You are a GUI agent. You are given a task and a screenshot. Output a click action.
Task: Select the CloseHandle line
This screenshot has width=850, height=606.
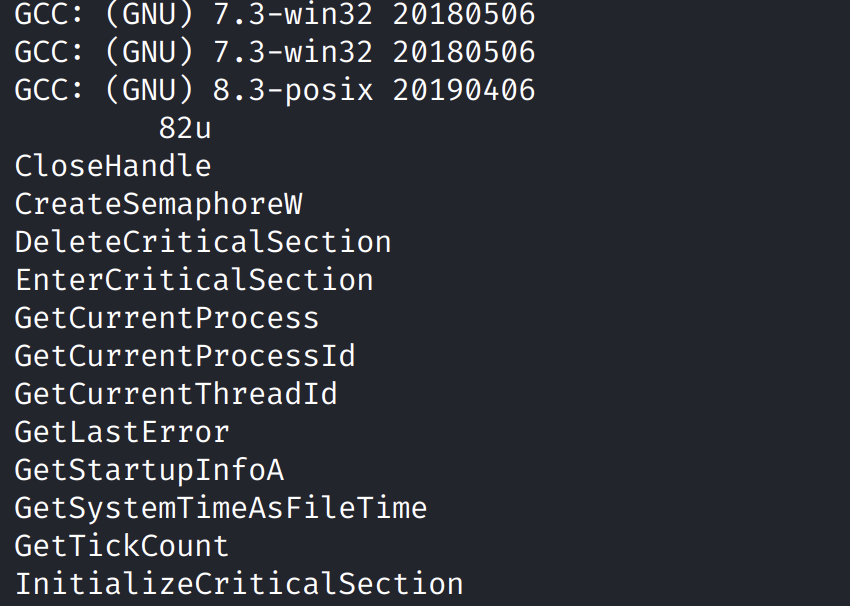113,166
